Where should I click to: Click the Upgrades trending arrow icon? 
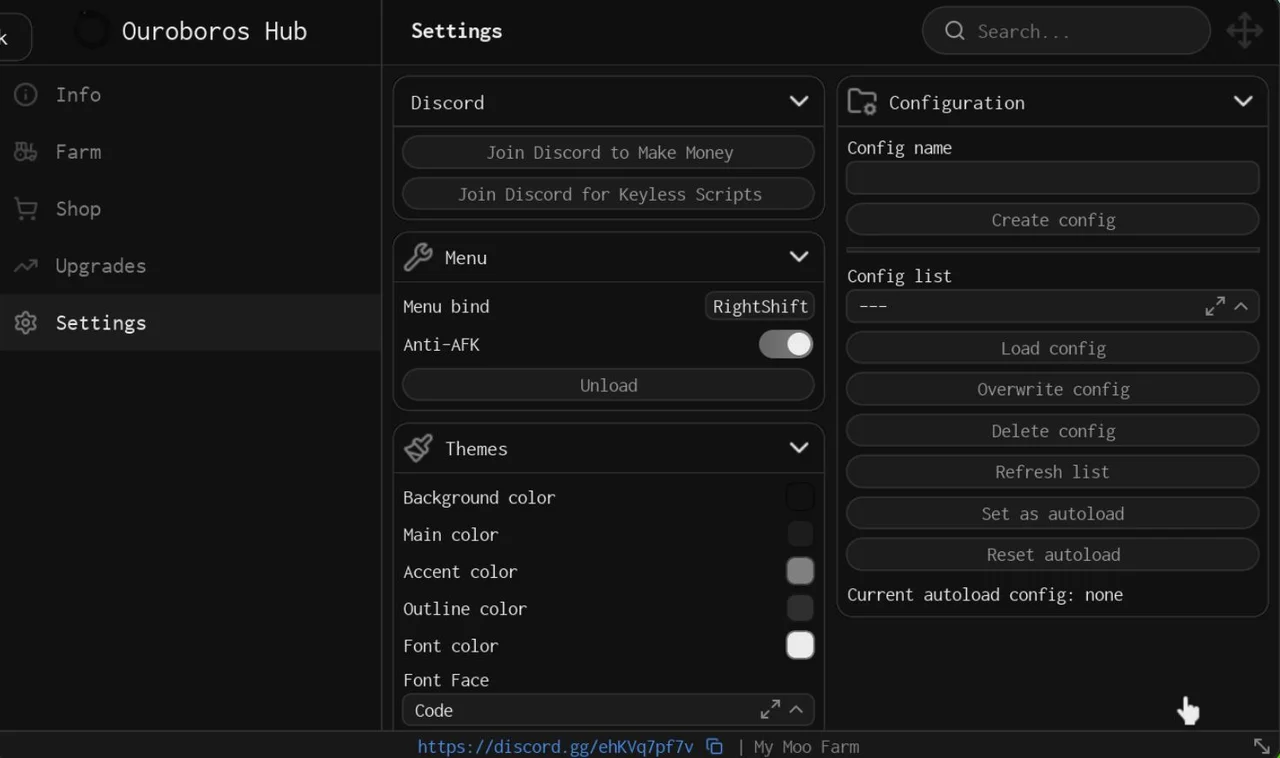(26, 266)
